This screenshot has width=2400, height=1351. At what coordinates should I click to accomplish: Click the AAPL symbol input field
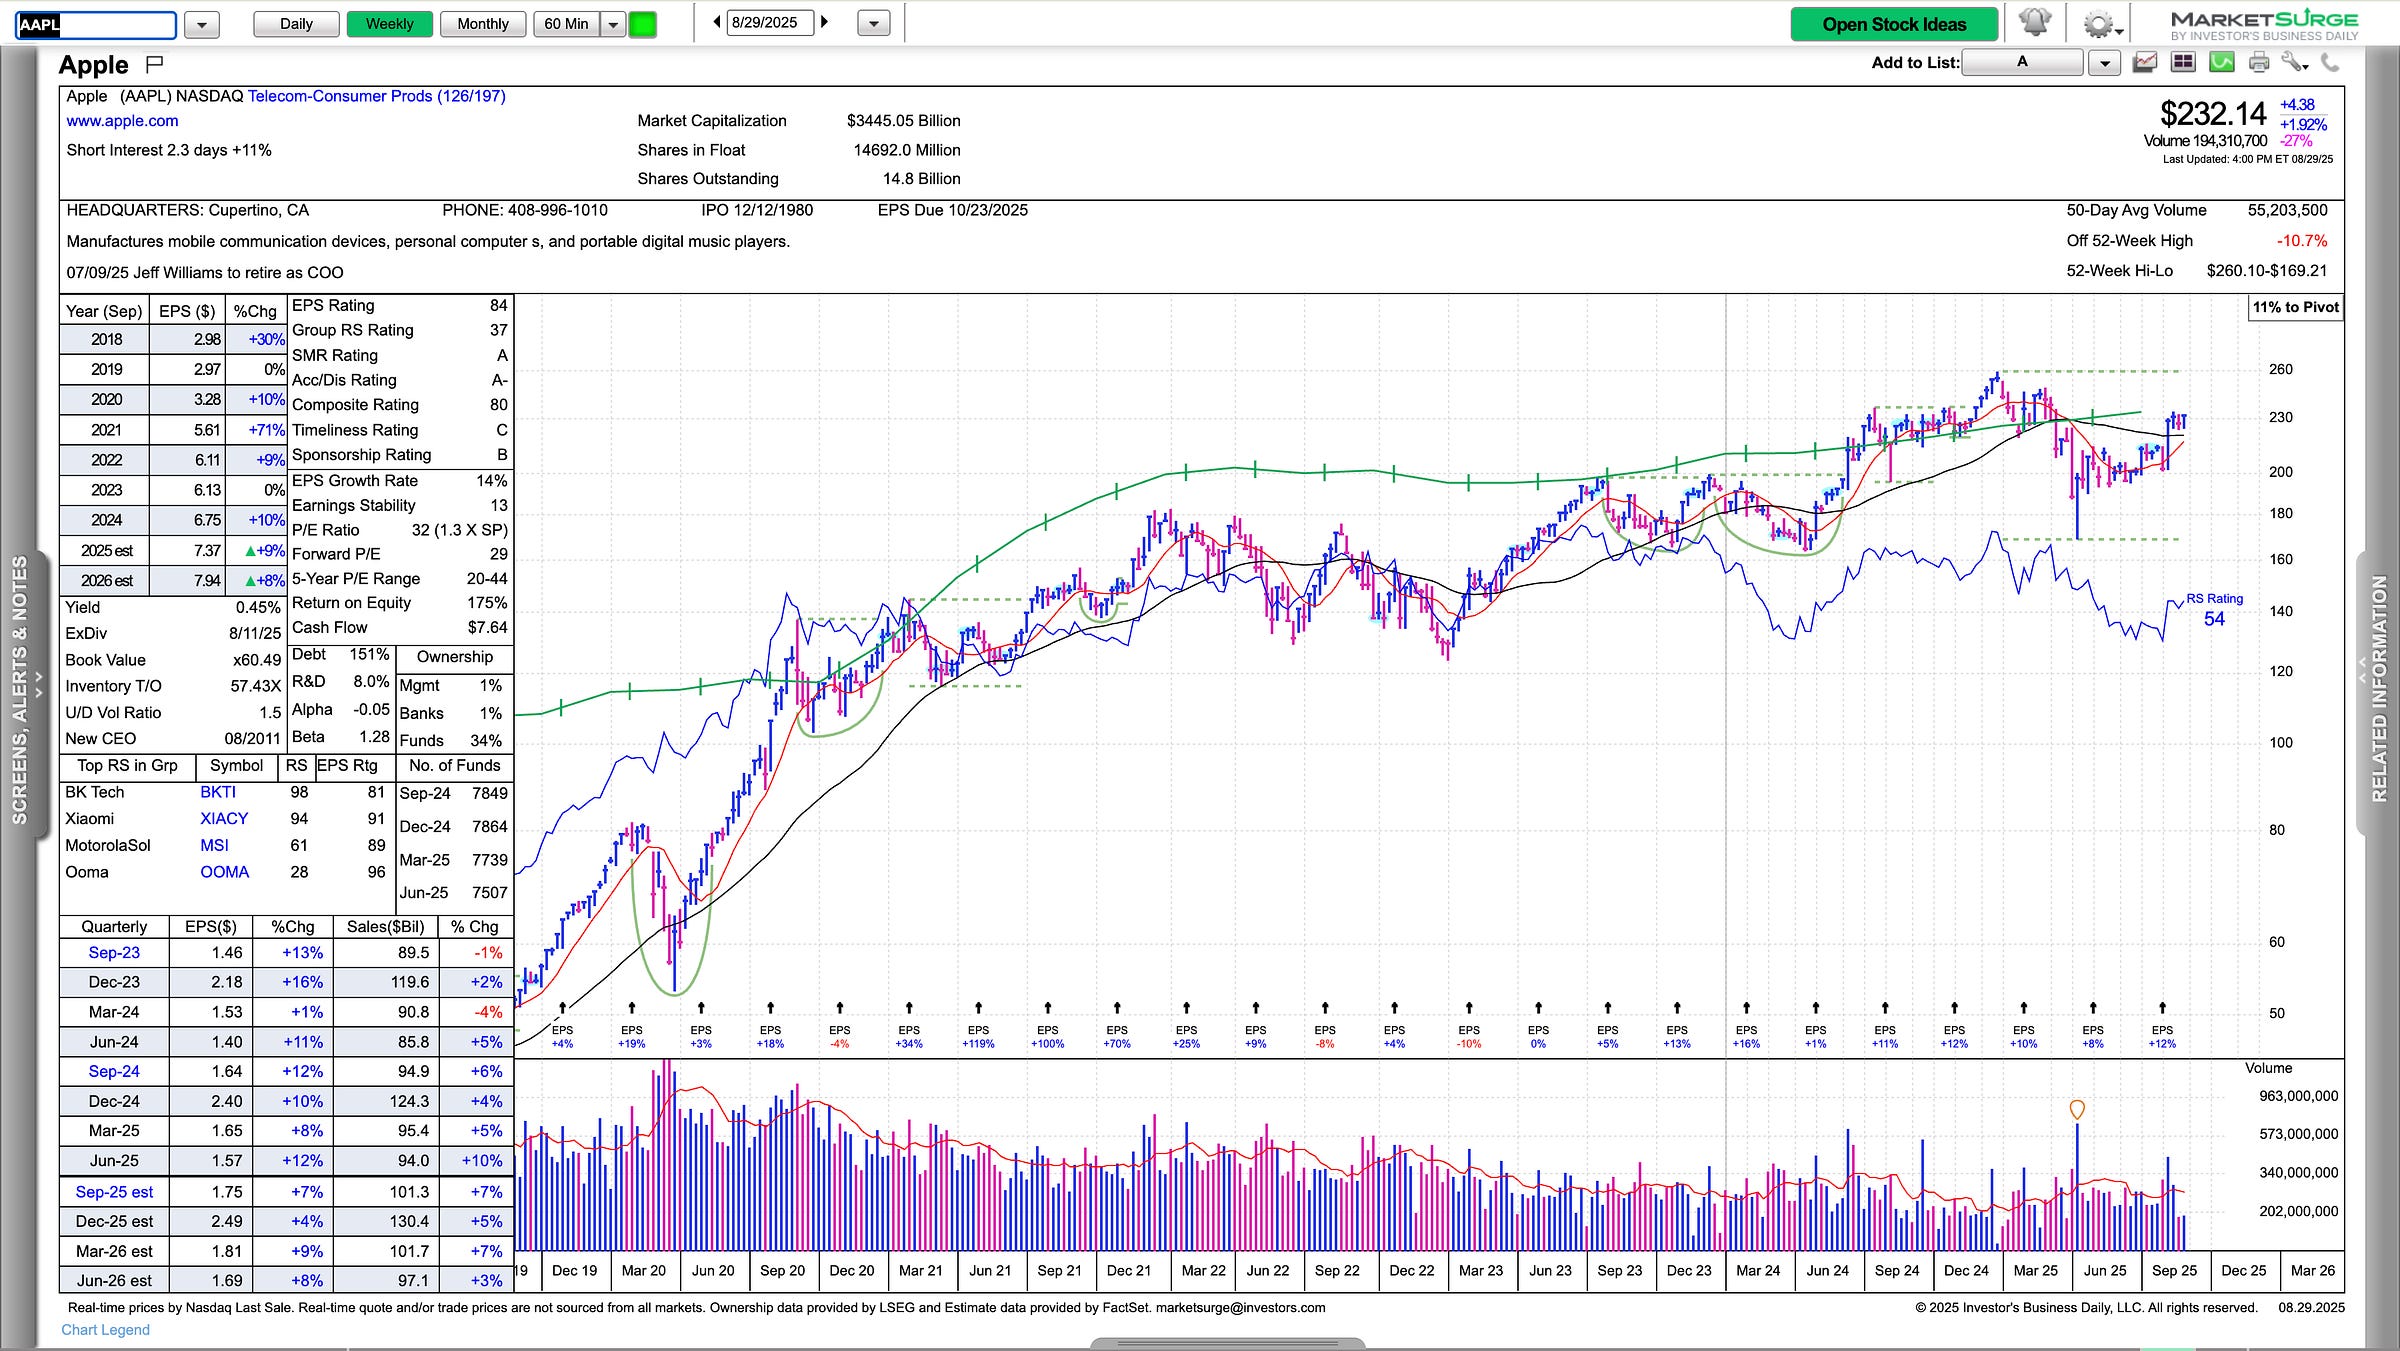pyautogui.click(x=96, y=24)
